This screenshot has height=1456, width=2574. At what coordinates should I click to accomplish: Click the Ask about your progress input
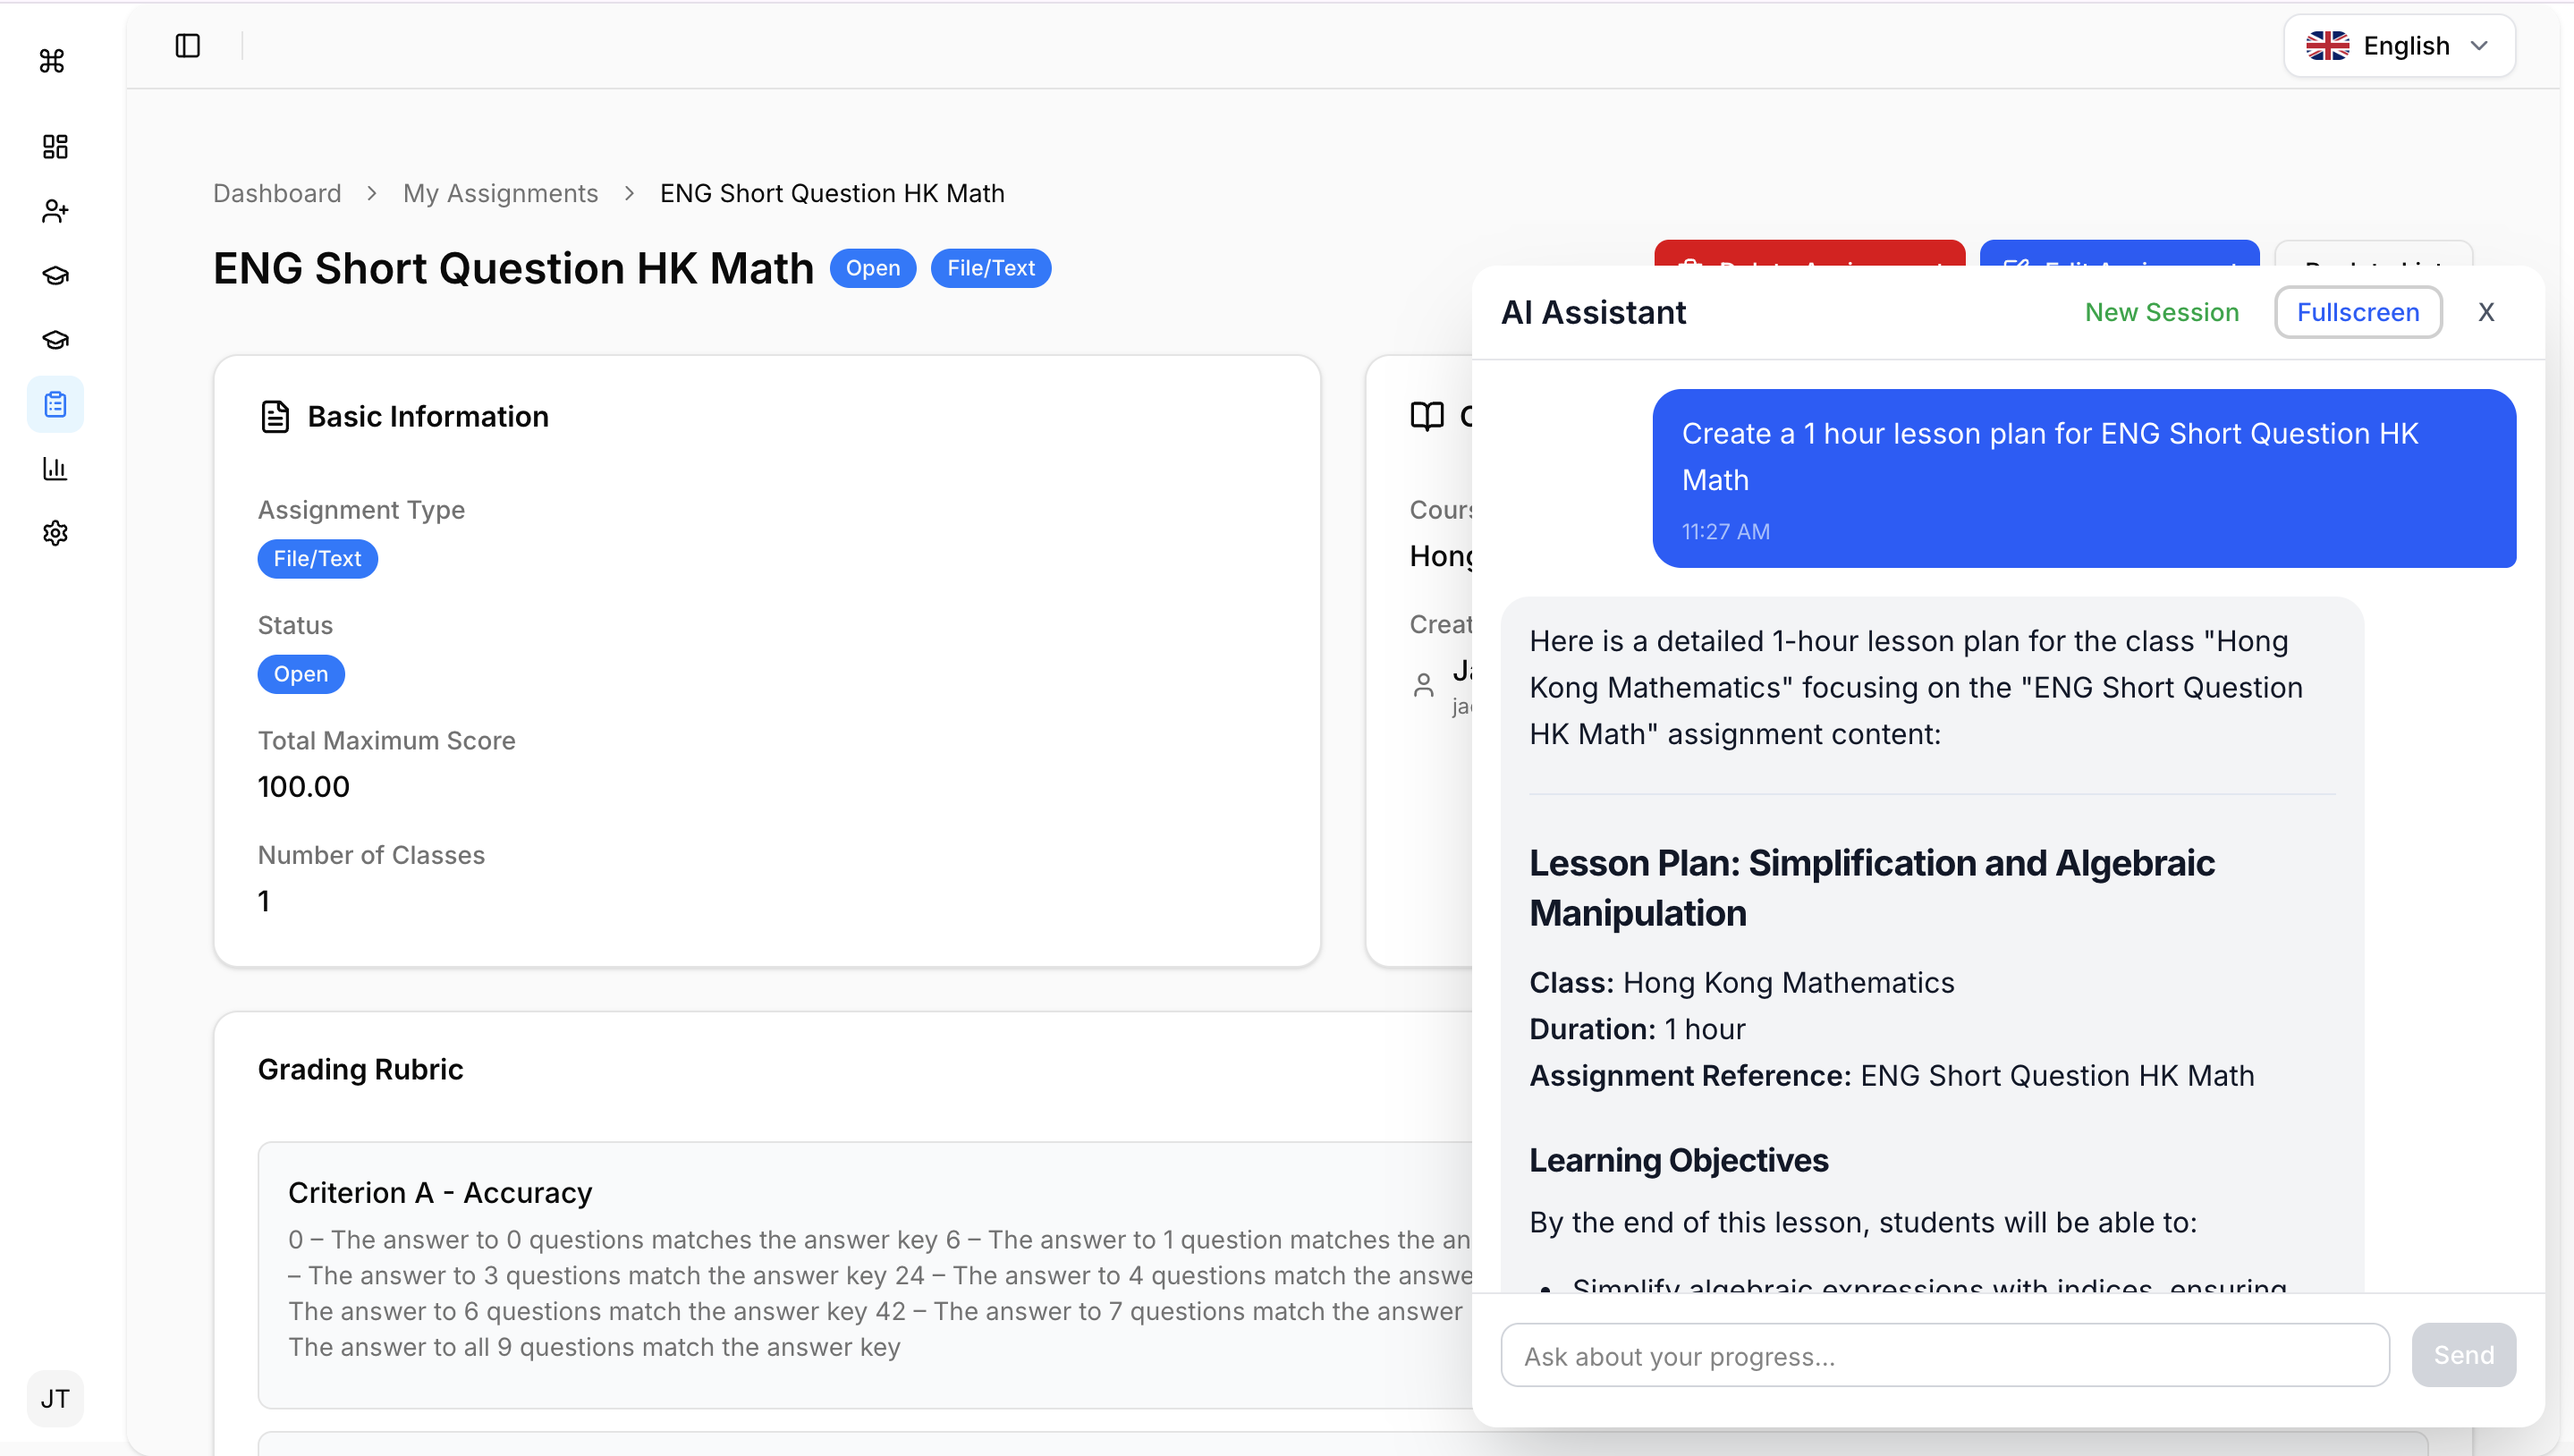1944,1355
